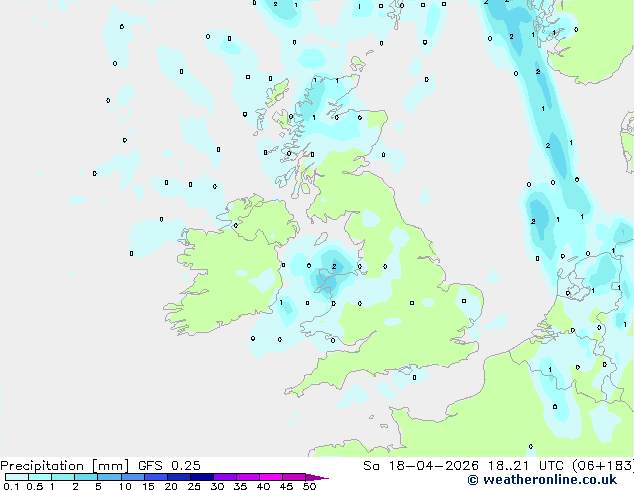
Task: Click the 0.1–0.5 mm palest legend swatch
Action: (17, 477)
